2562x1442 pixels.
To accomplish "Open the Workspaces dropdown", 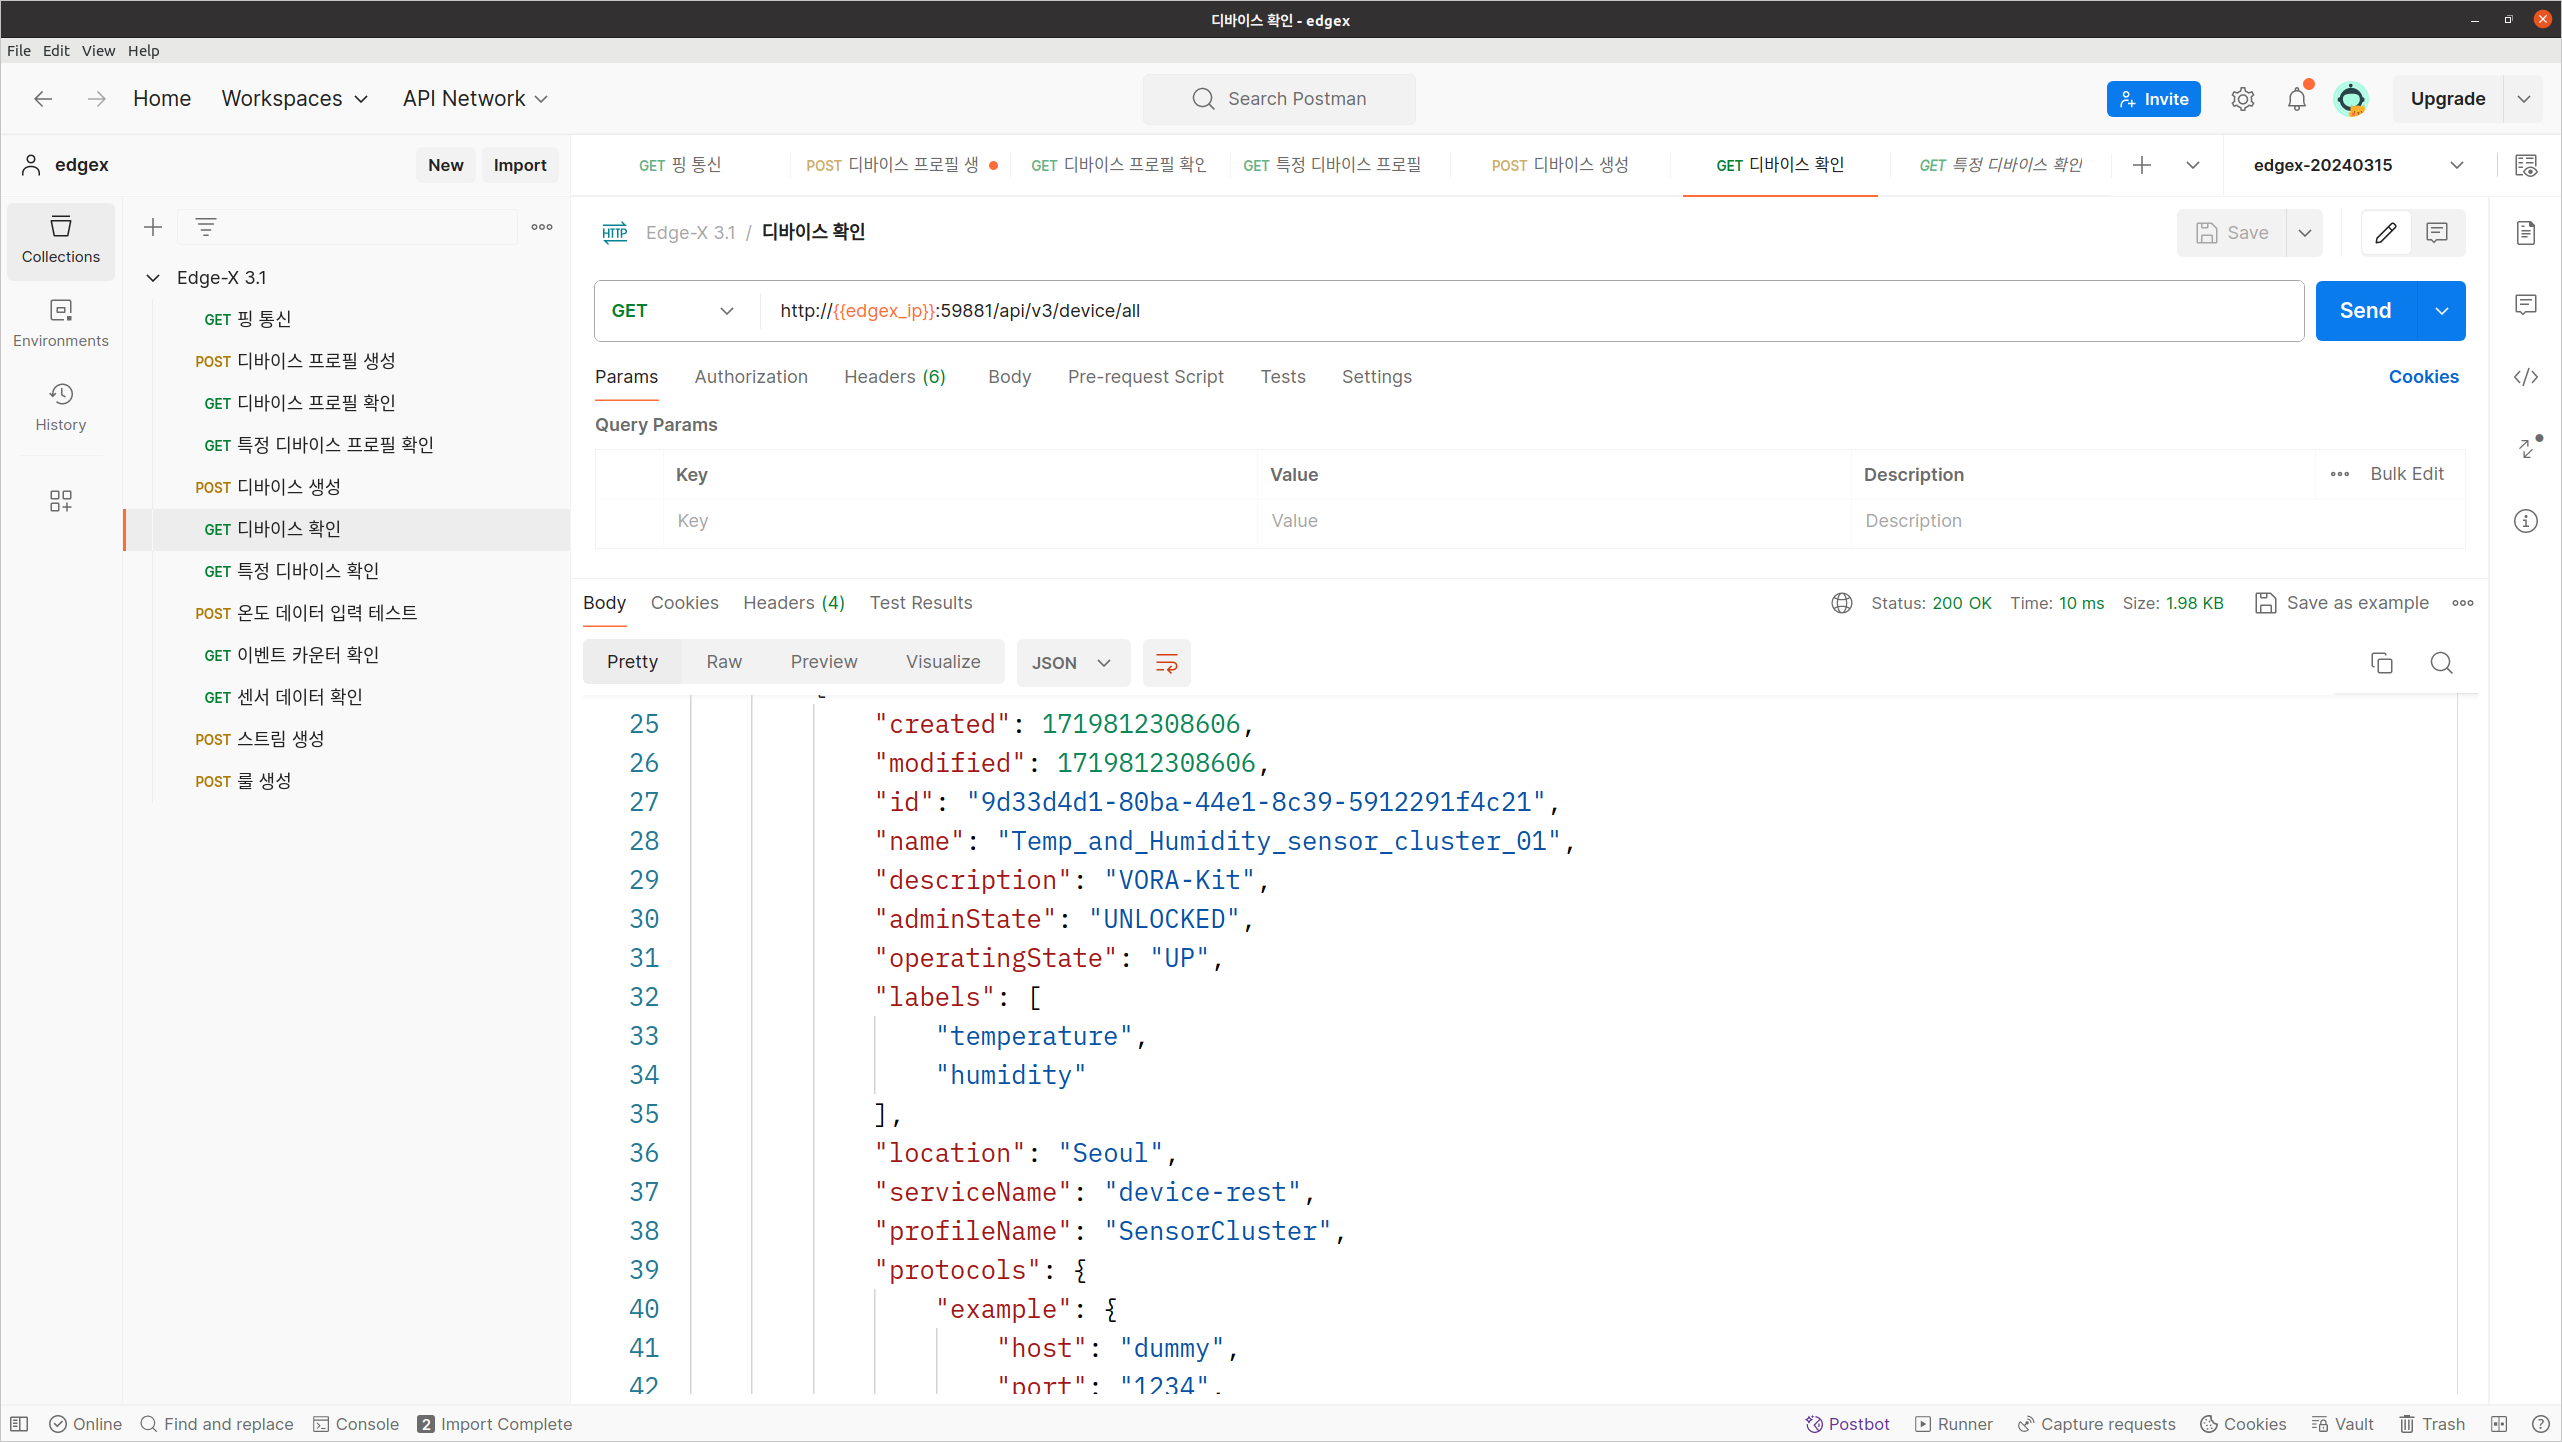I will (295, 98).
